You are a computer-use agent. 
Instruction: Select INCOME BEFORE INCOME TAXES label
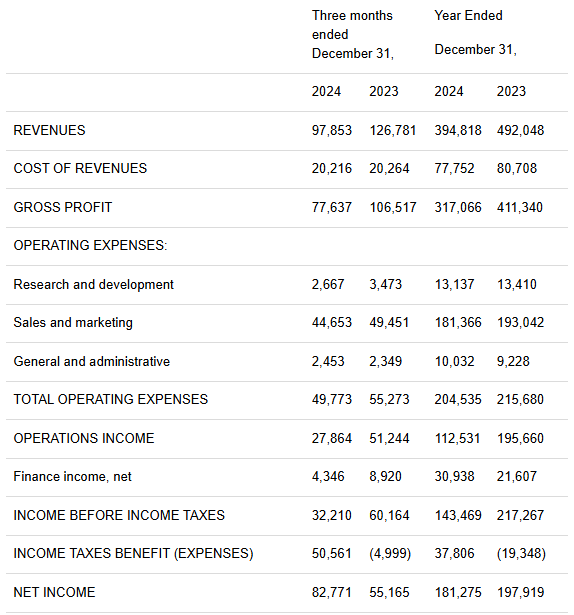119,515
